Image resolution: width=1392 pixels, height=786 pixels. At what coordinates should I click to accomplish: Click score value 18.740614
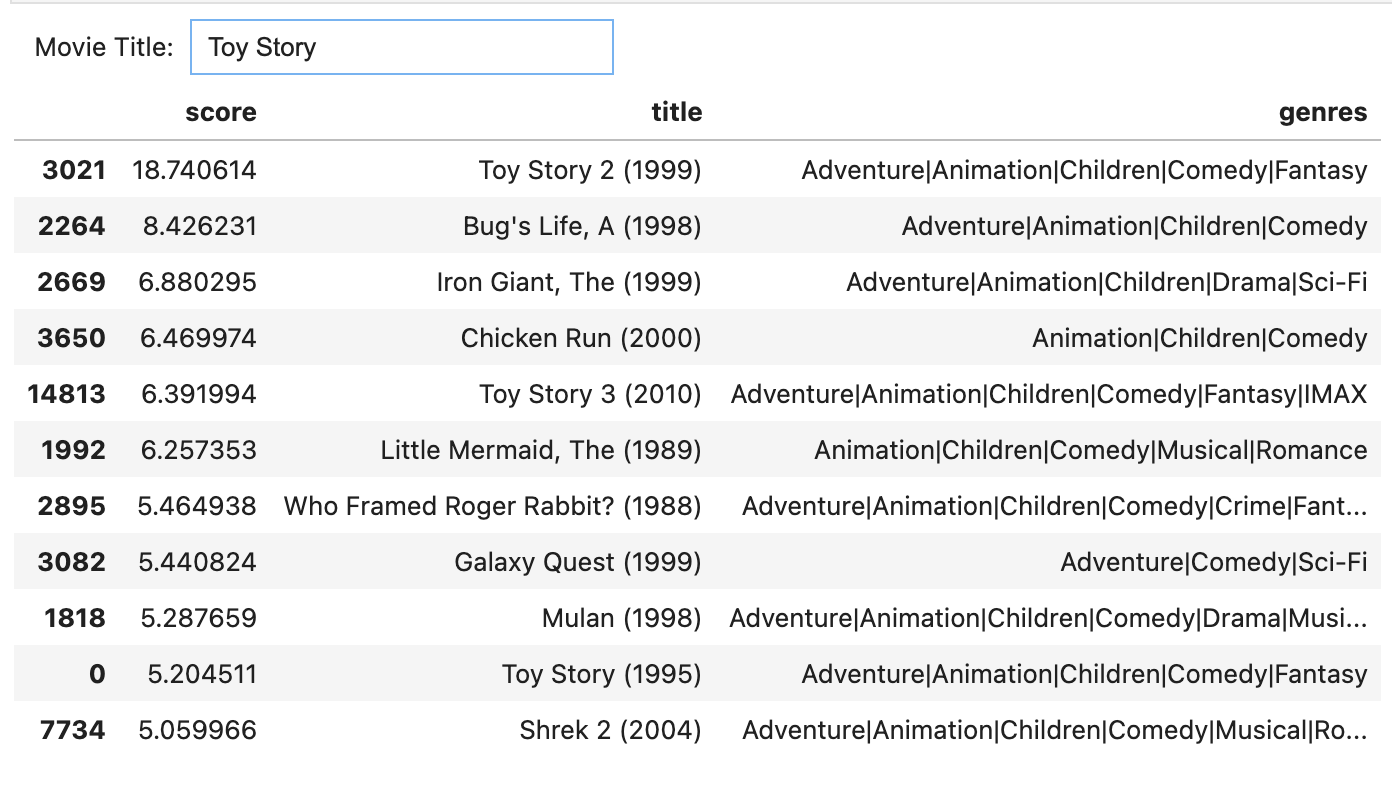pos(195,170)
